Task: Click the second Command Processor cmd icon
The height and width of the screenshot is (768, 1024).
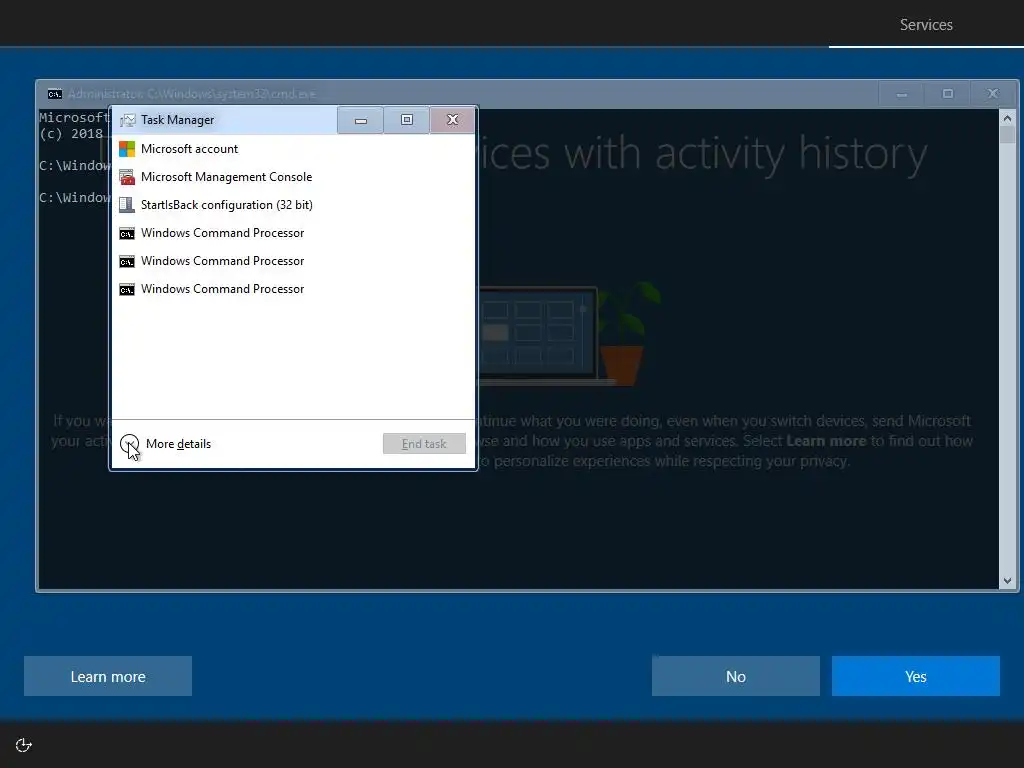Action: (127, 262)
